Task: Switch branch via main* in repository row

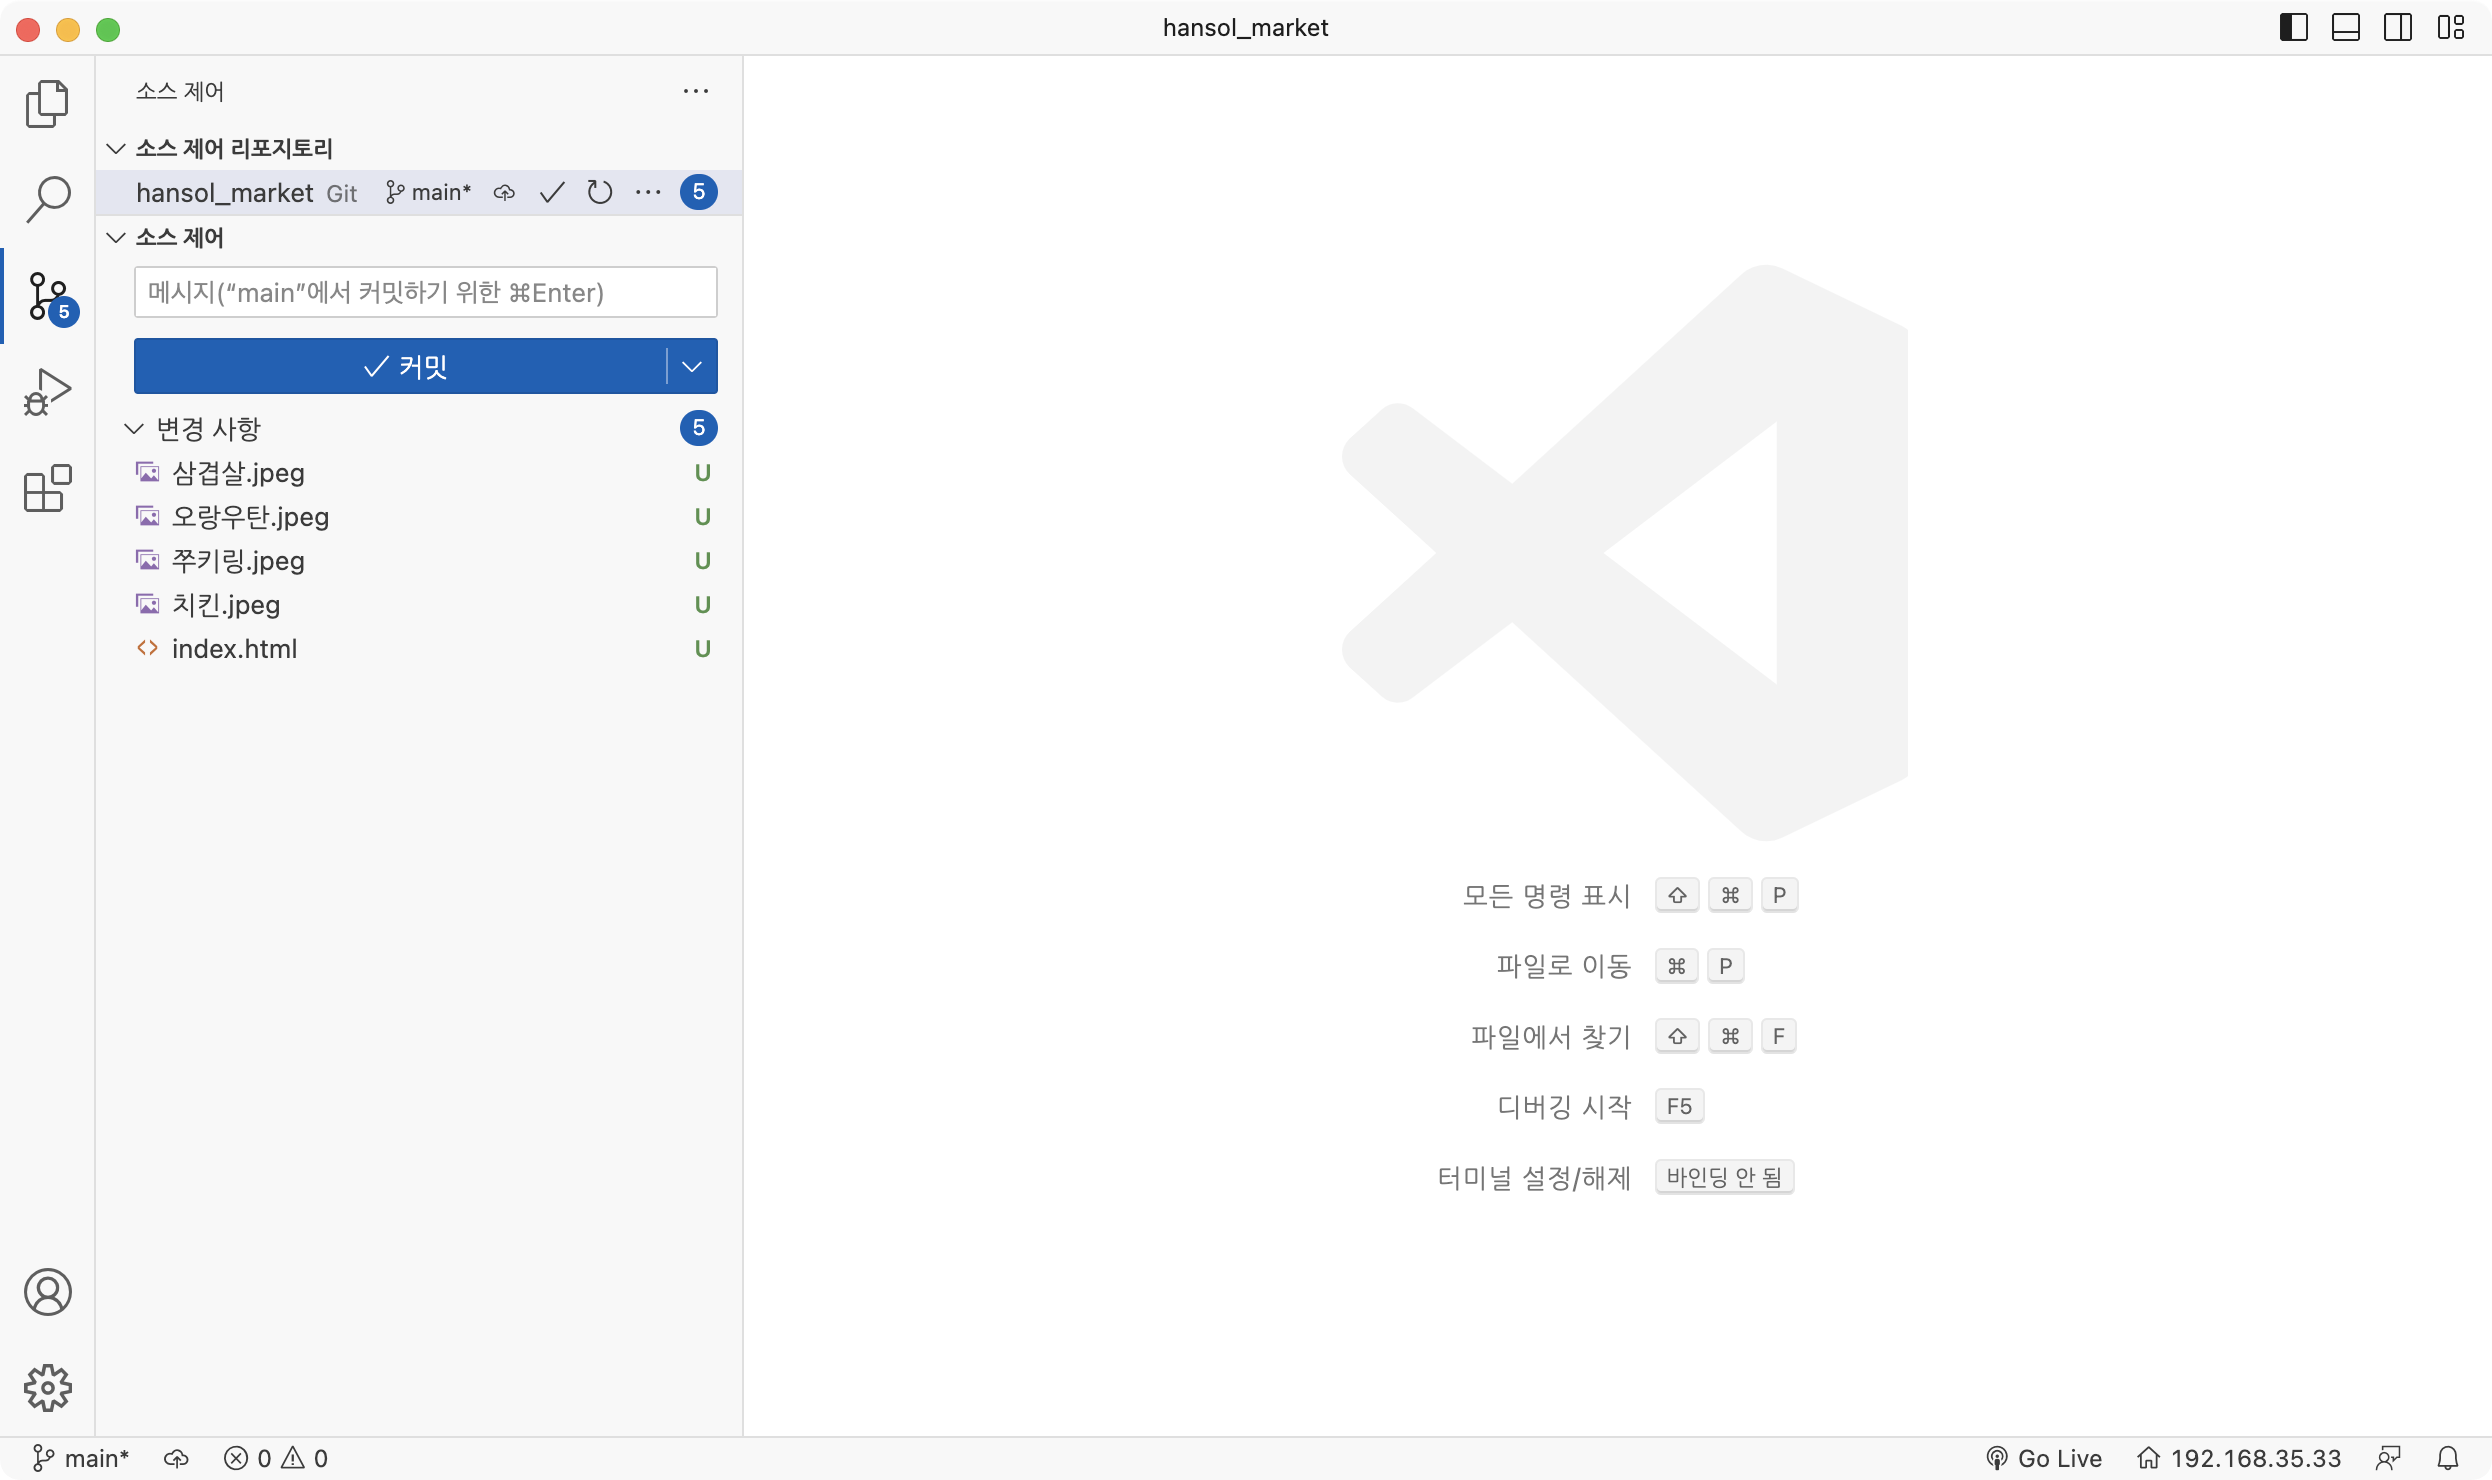Action: 428,192
